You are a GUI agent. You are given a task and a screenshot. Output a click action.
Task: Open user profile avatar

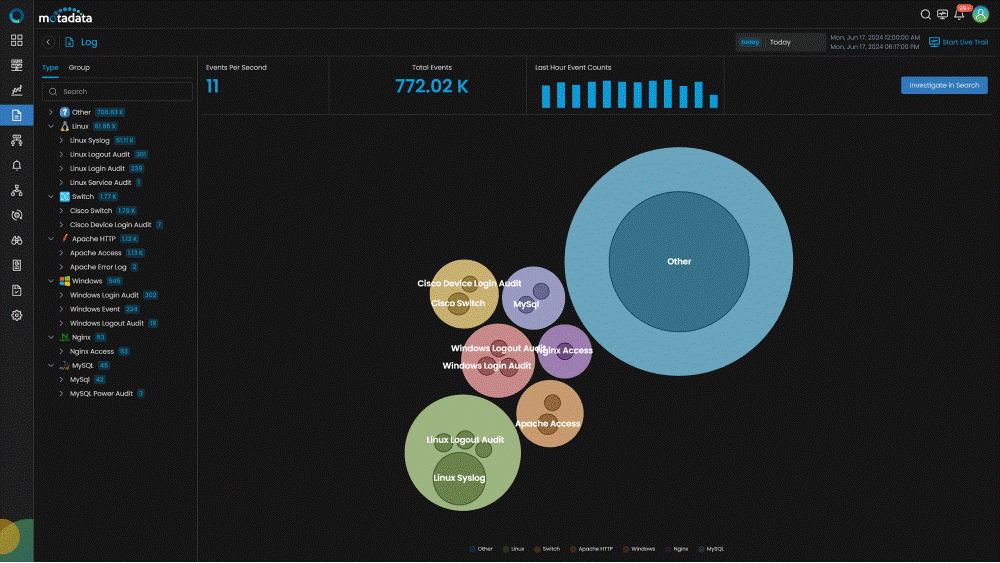coord(981,14)
